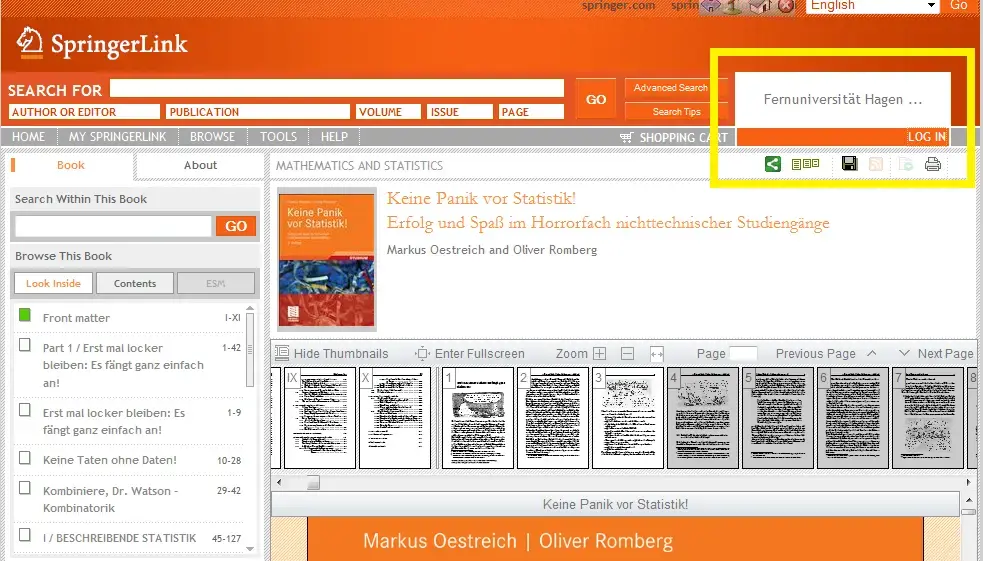Open the multi-column text layout icon
This screenshot has height=561, width=983.
[806, 164]
